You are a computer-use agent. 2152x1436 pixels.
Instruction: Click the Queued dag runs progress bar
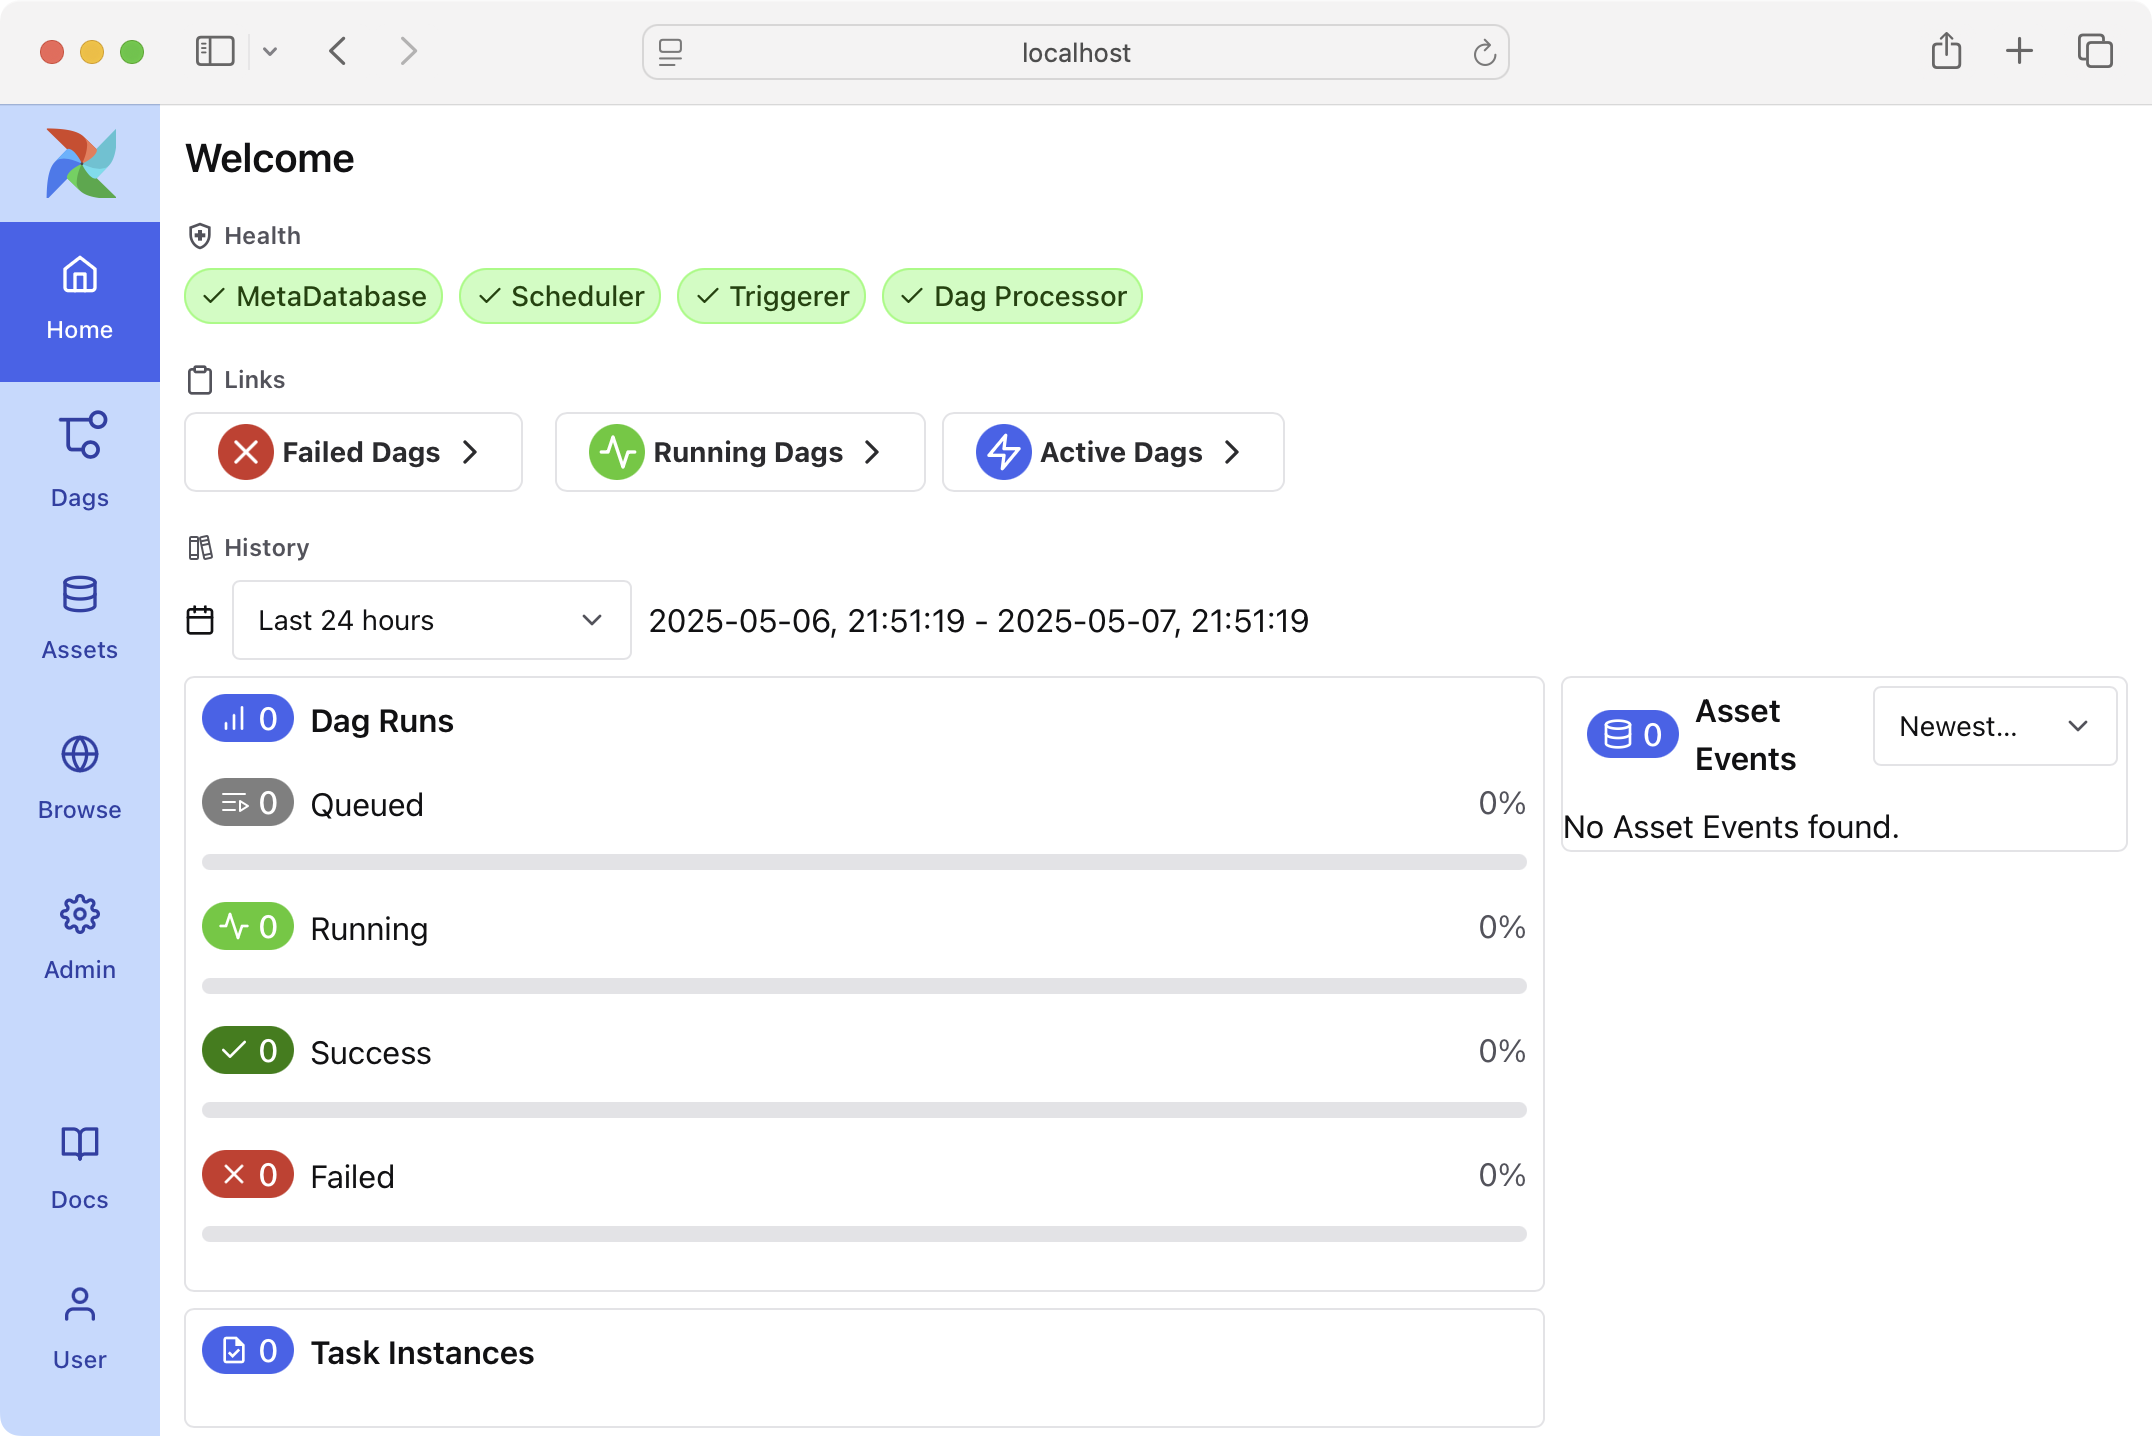coord(864,862)
